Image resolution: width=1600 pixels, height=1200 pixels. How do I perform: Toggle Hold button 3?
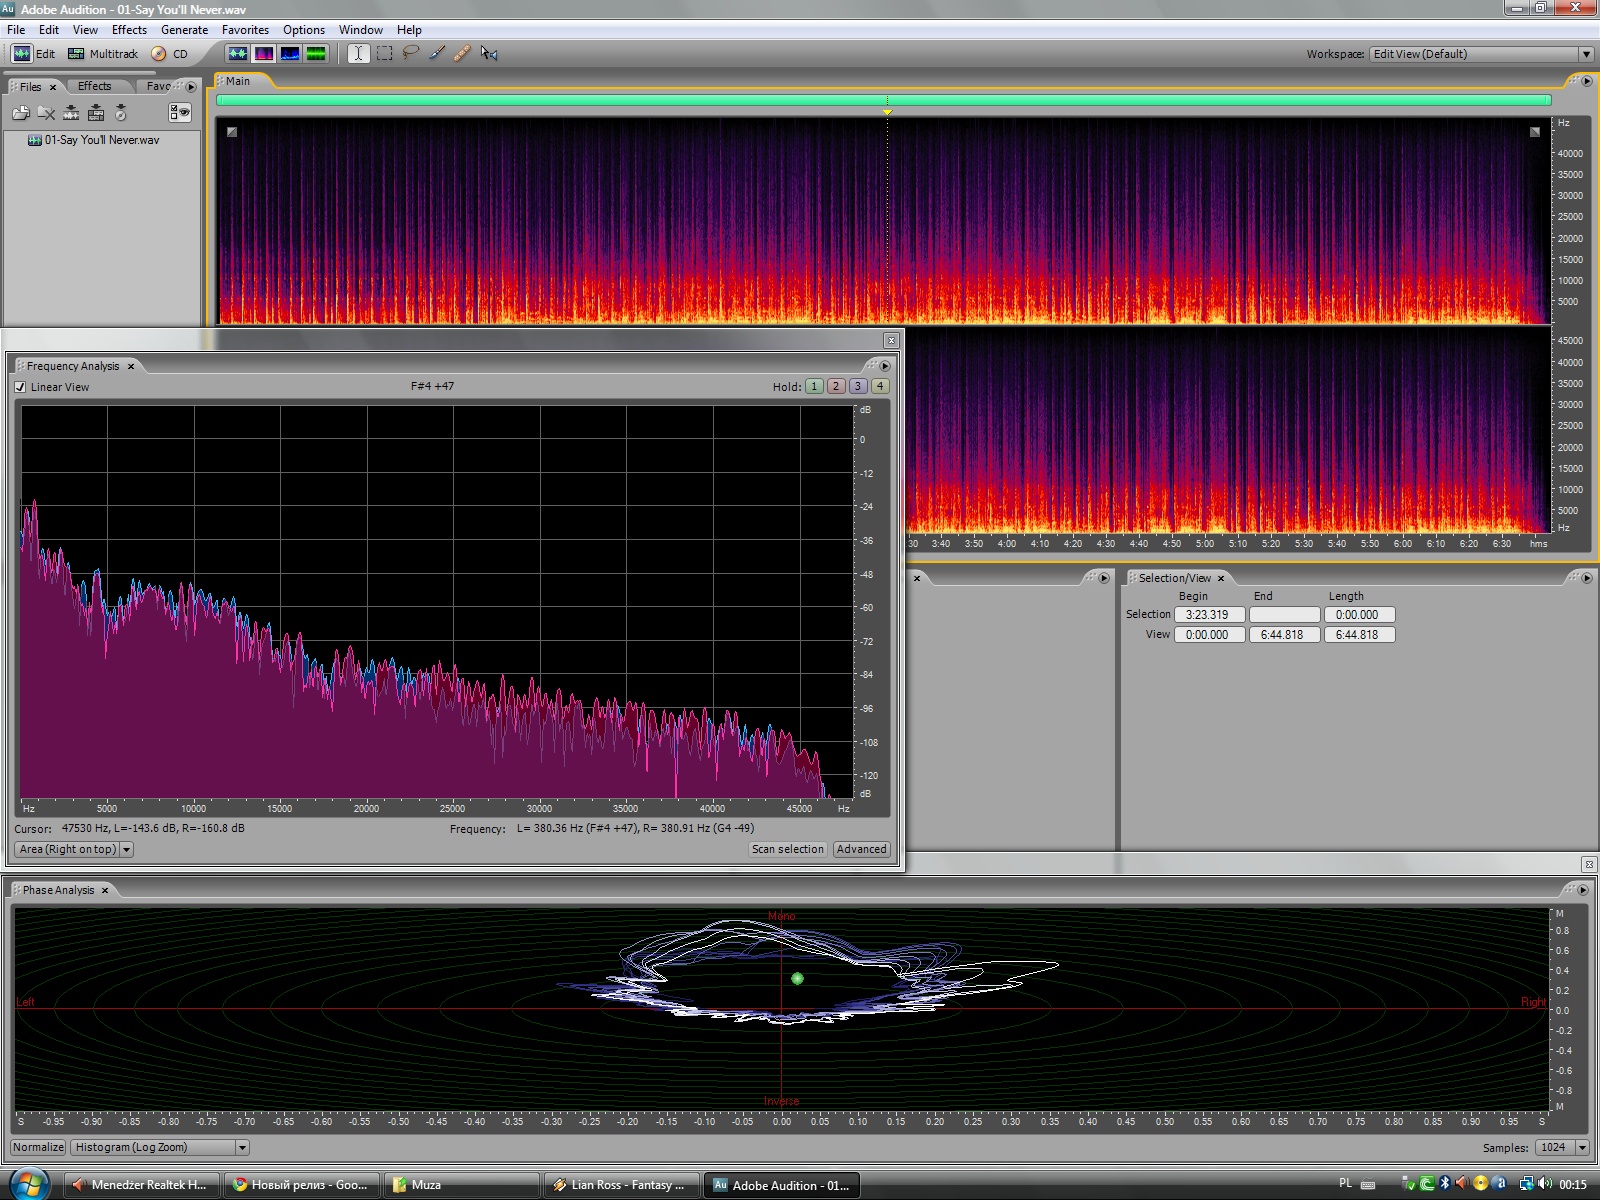858,386
